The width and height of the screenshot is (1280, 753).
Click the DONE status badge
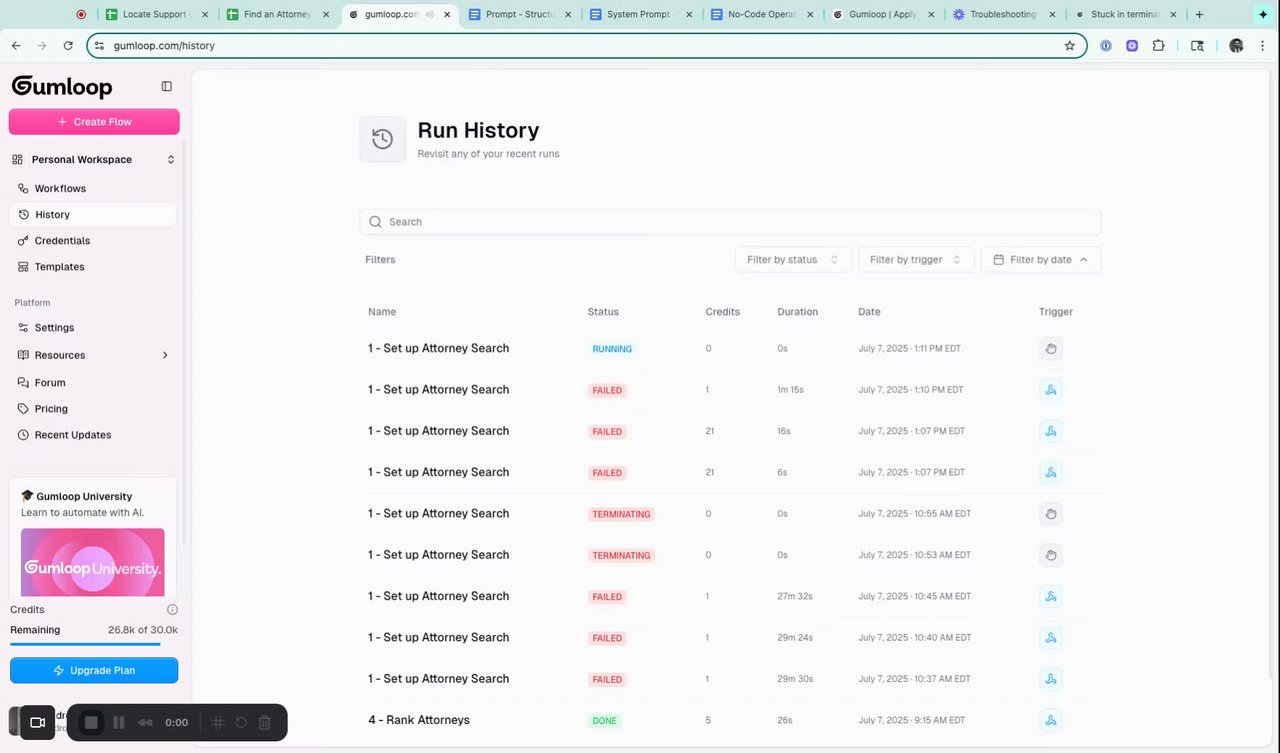click(x=605, y=720)
